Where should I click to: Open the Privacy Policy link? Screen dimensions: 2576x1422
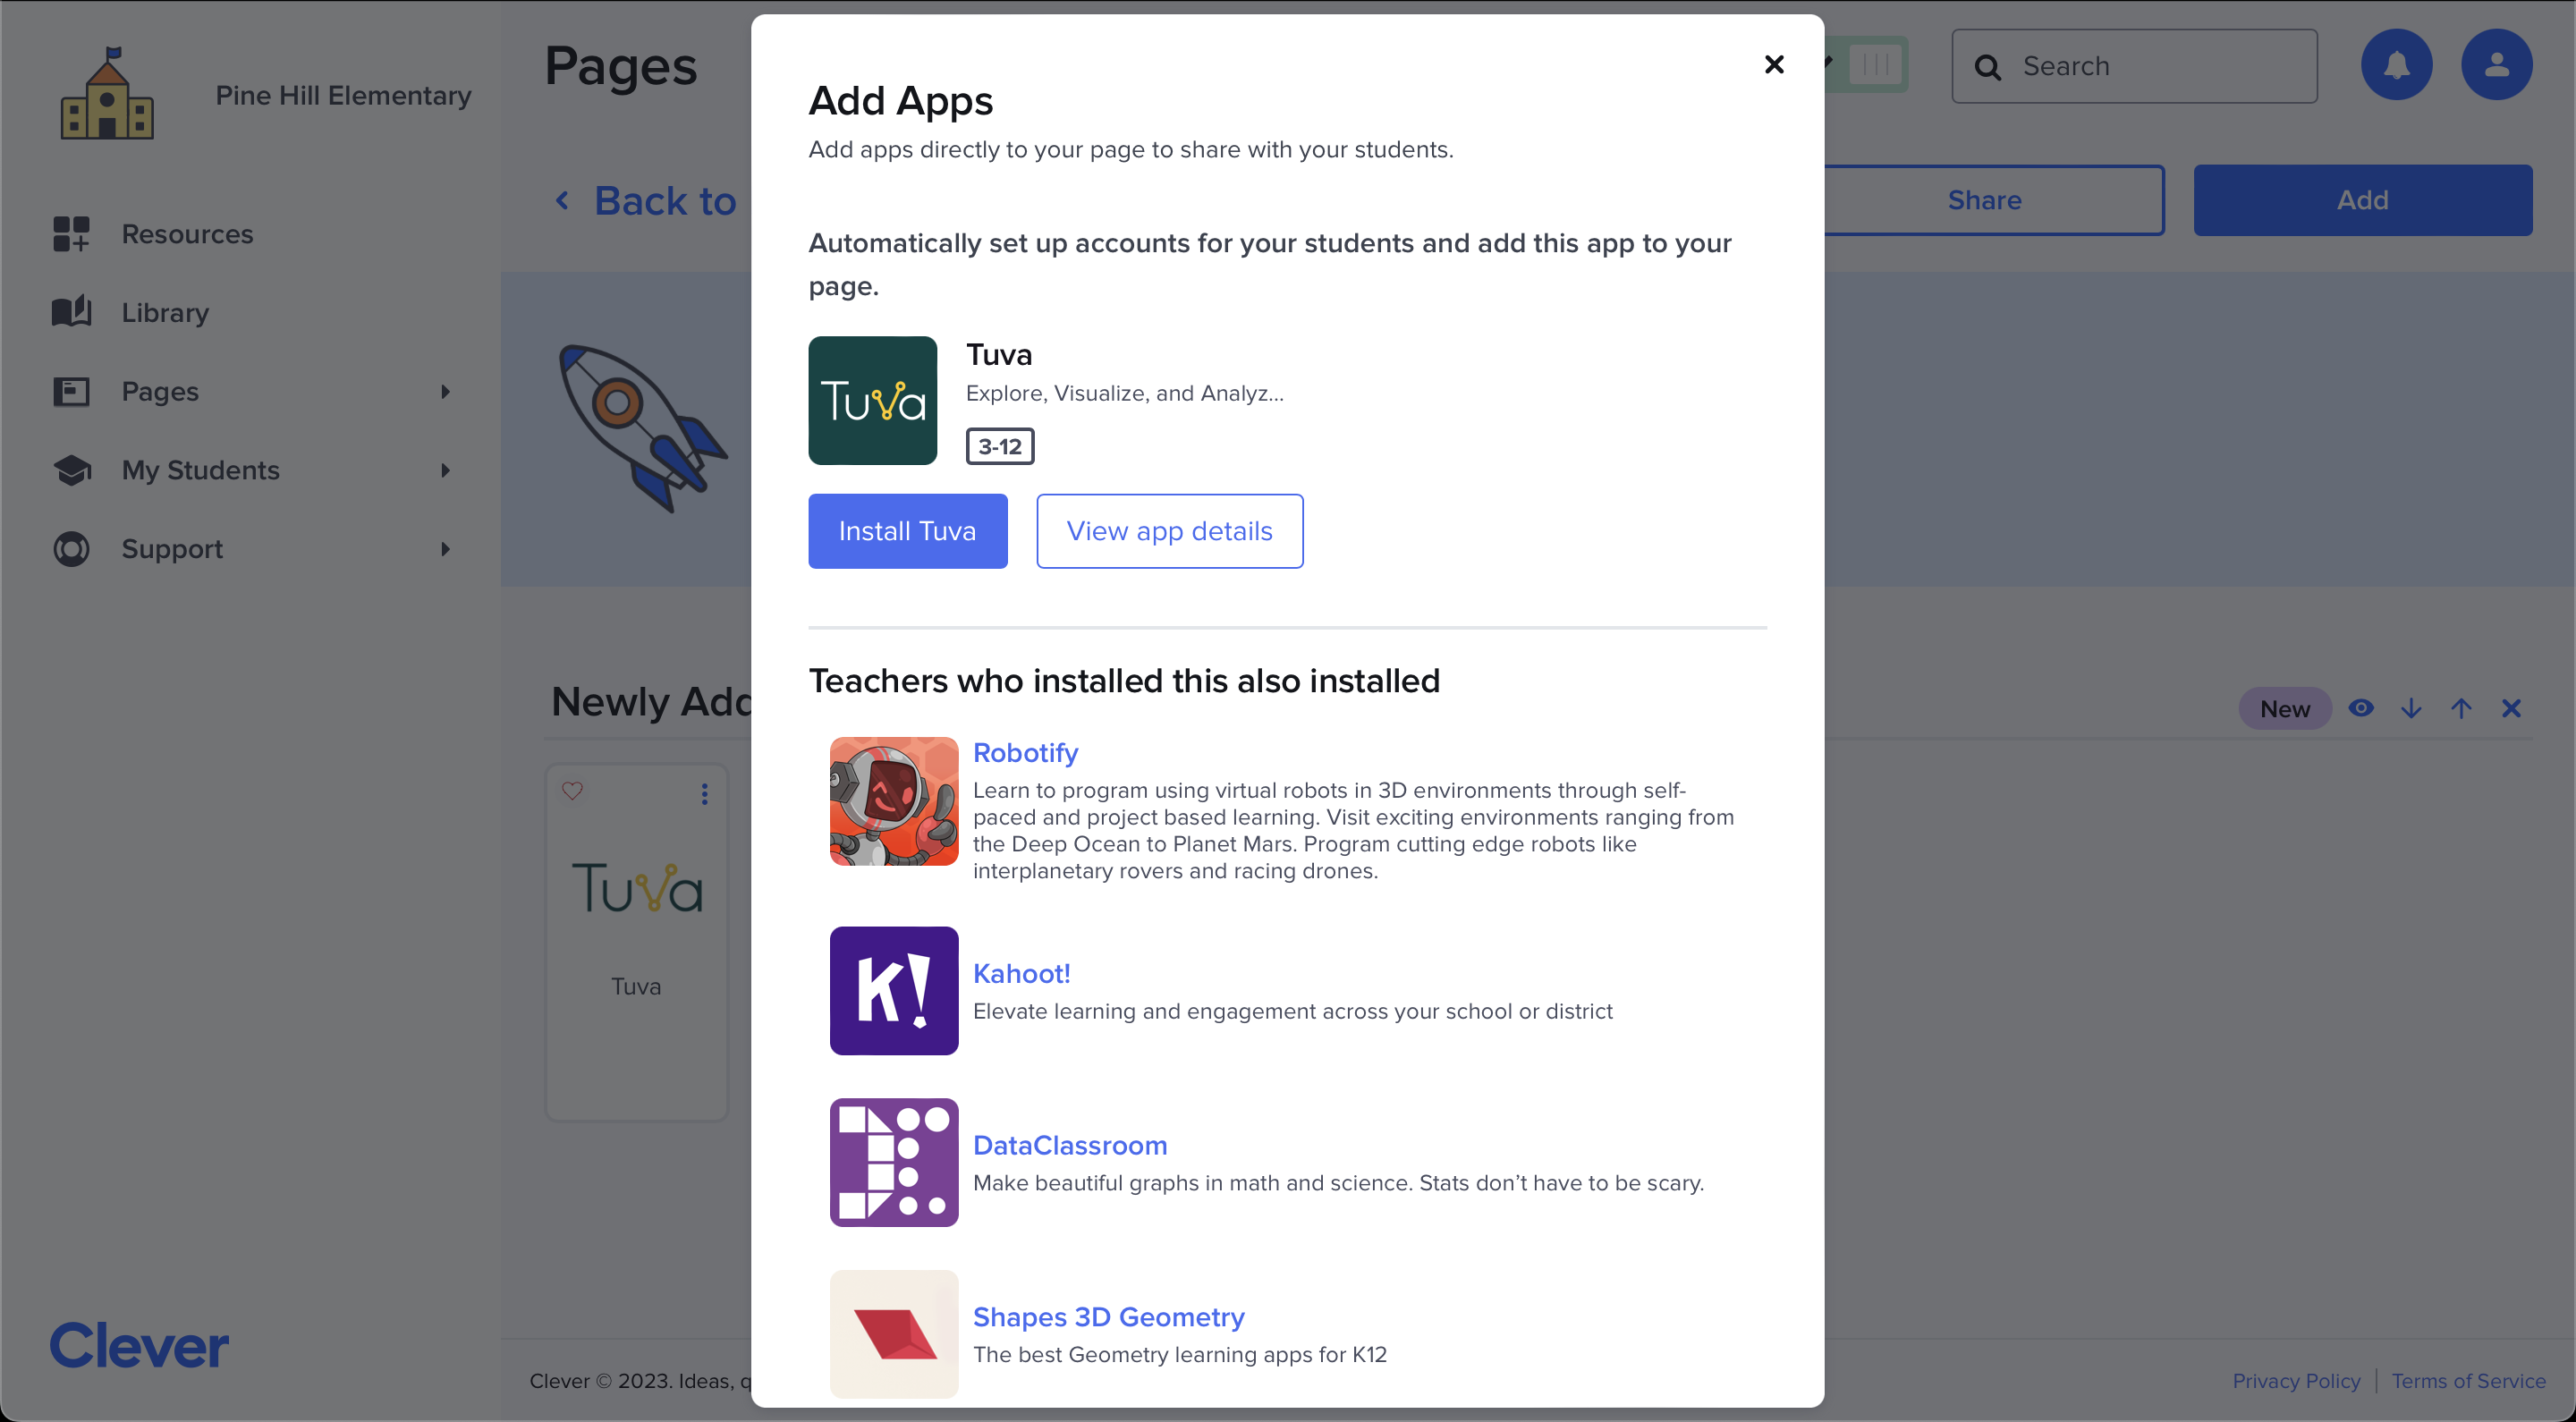click(x=2296, y=1380)
